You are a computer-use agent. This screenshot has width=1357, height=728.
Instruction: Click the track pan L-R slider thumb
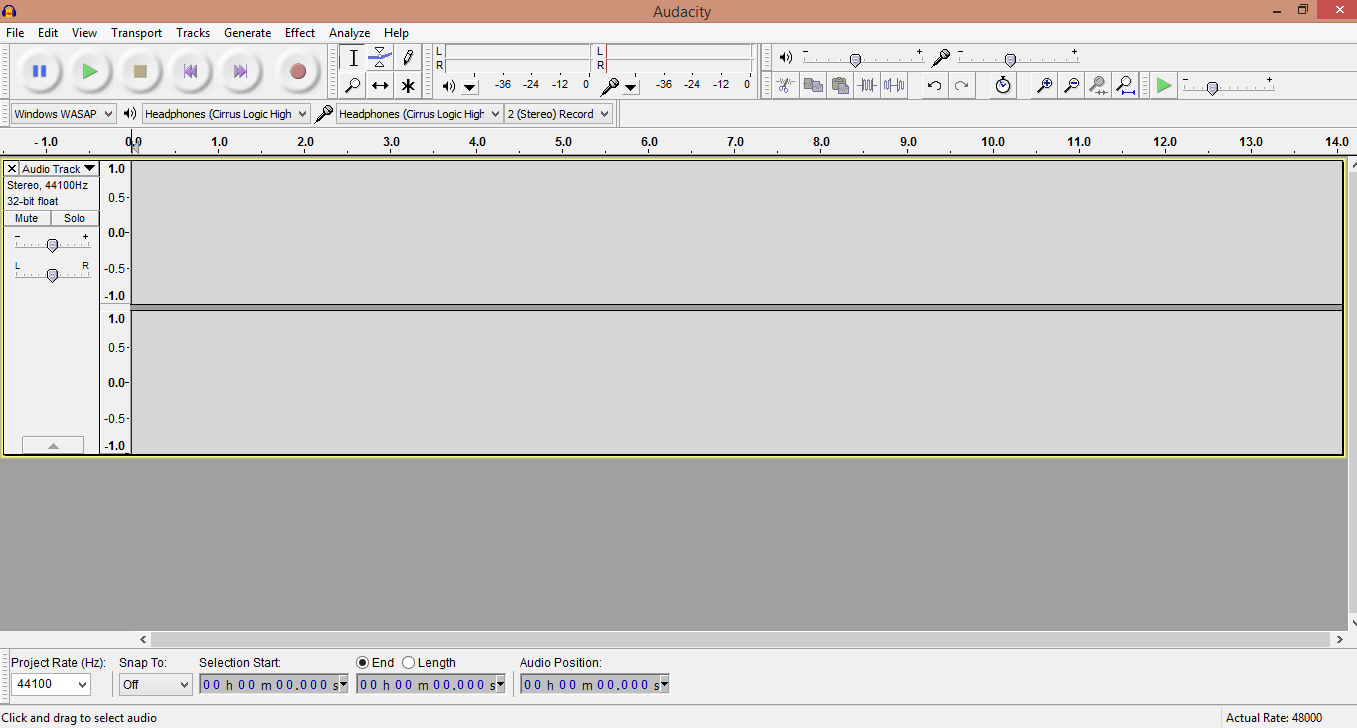tap(52, 275)
